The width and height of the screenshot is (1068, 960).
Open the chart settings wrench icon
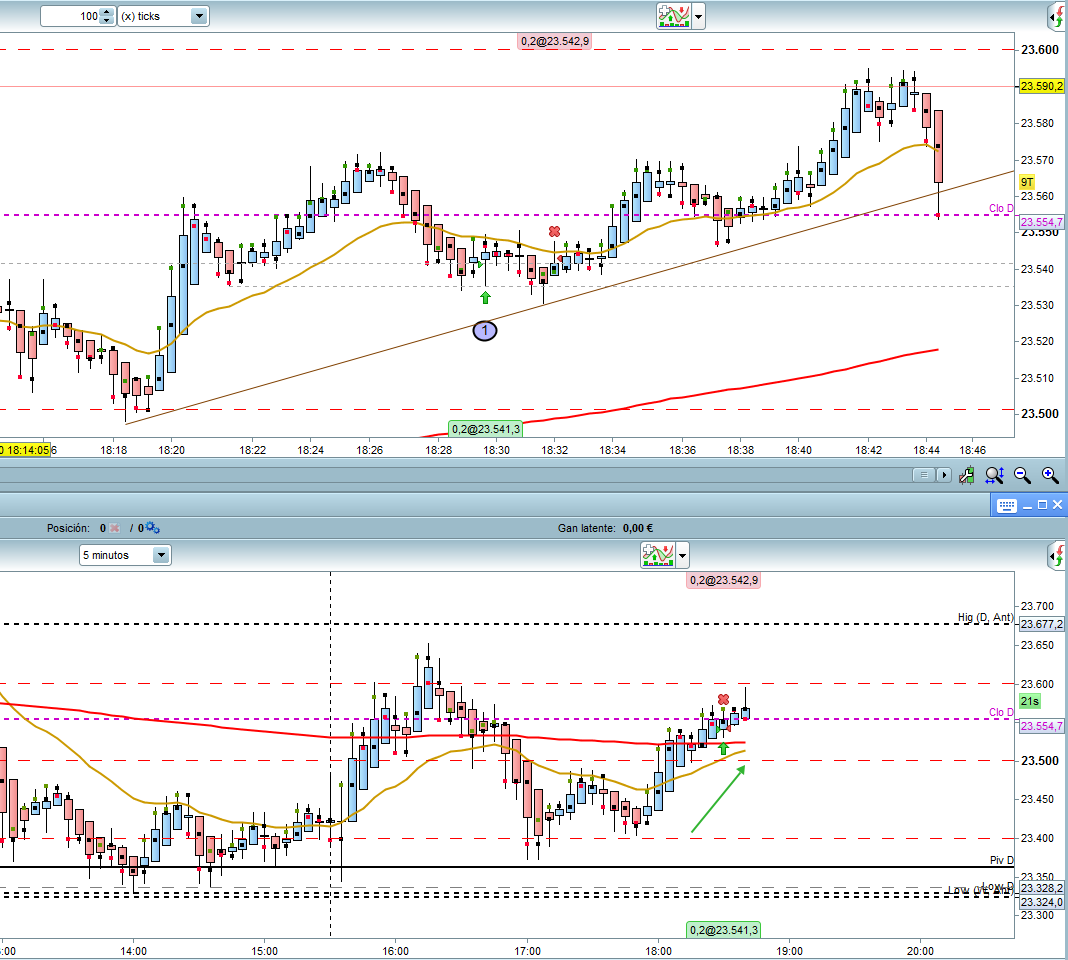tap(967, 475)
